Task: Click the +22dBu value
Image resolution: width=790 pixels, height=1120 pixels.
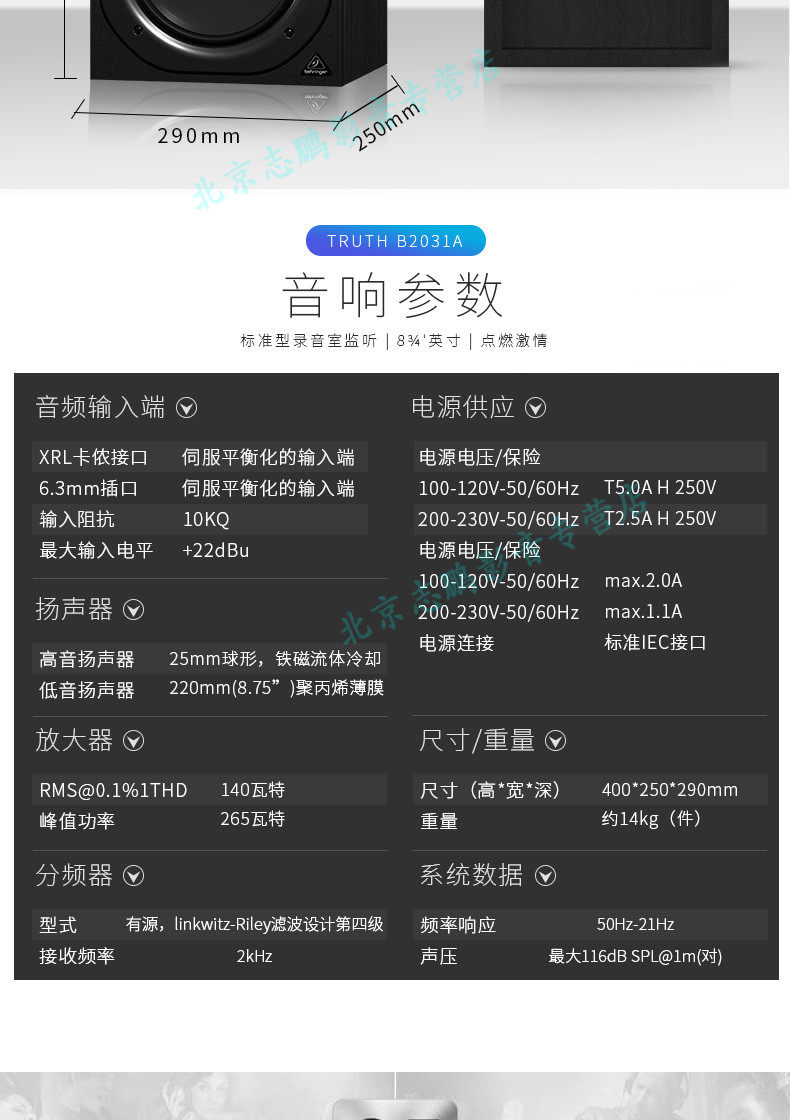Action: point(216,551)
